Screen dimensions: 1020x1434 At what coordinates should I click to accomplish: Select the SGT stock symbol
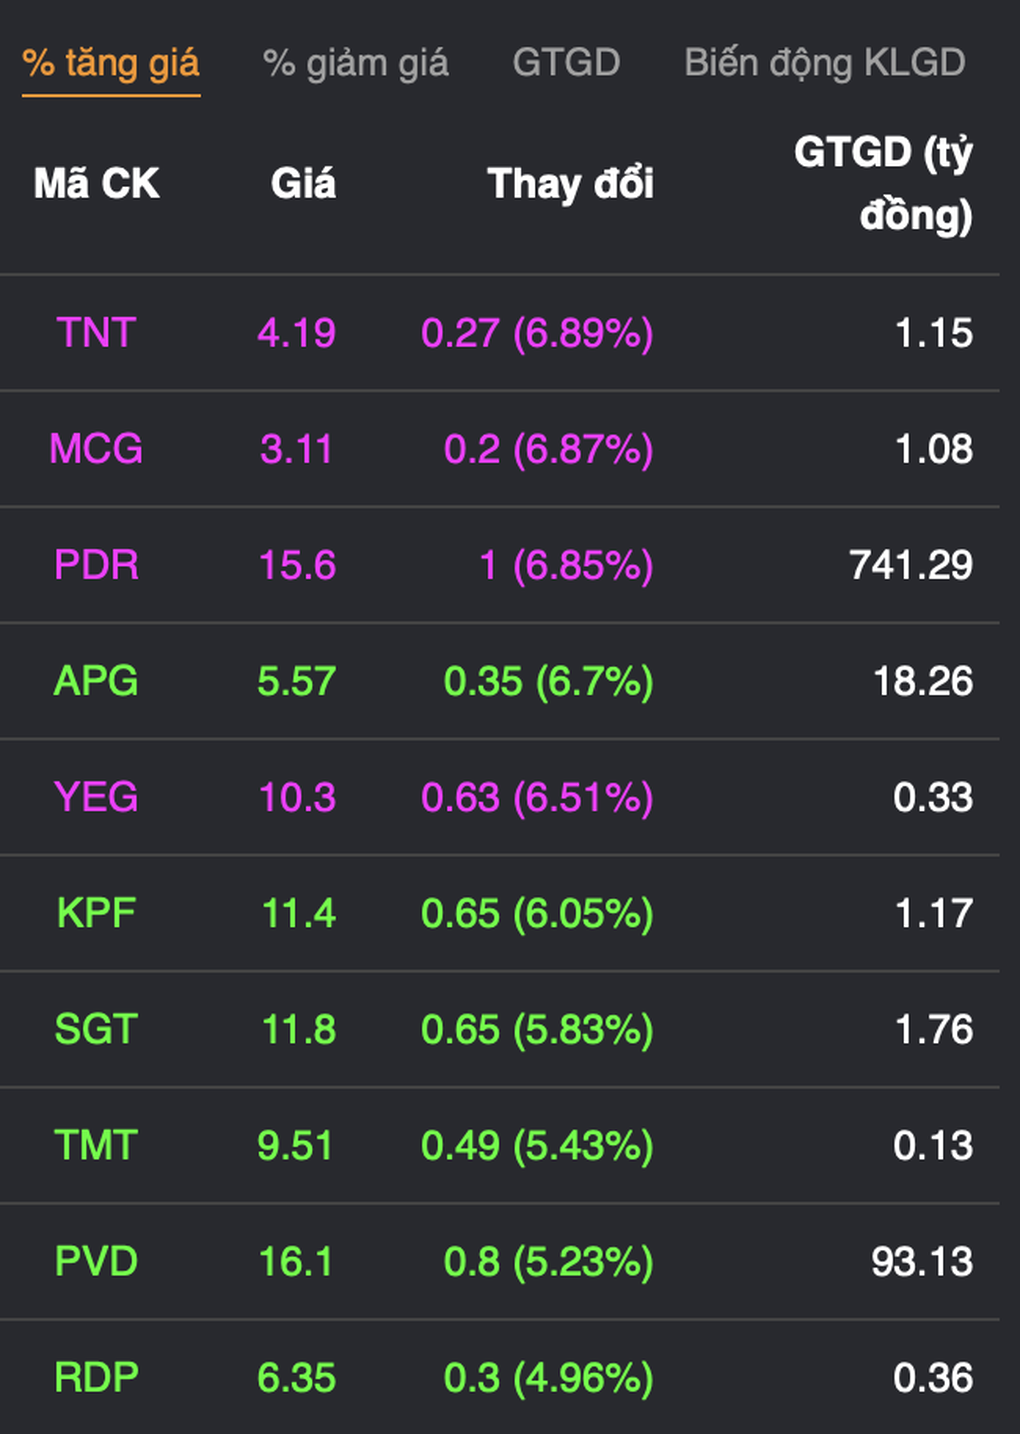coord(96,1029)
